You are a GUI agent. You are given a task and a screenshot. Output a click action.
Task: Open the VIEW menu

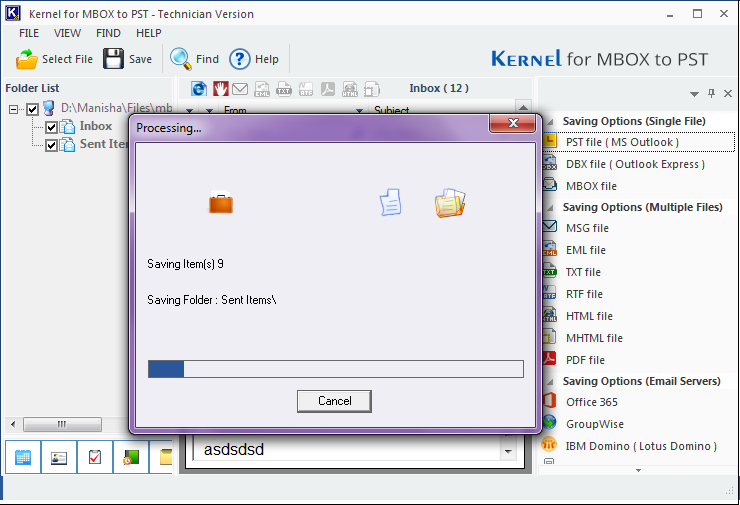(67, 33)
